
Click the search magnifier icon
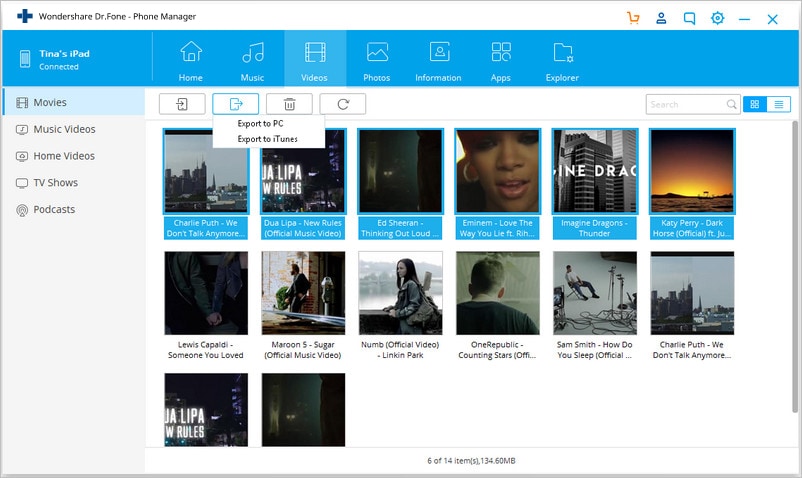pyautogui.click(x=731, y=104)
